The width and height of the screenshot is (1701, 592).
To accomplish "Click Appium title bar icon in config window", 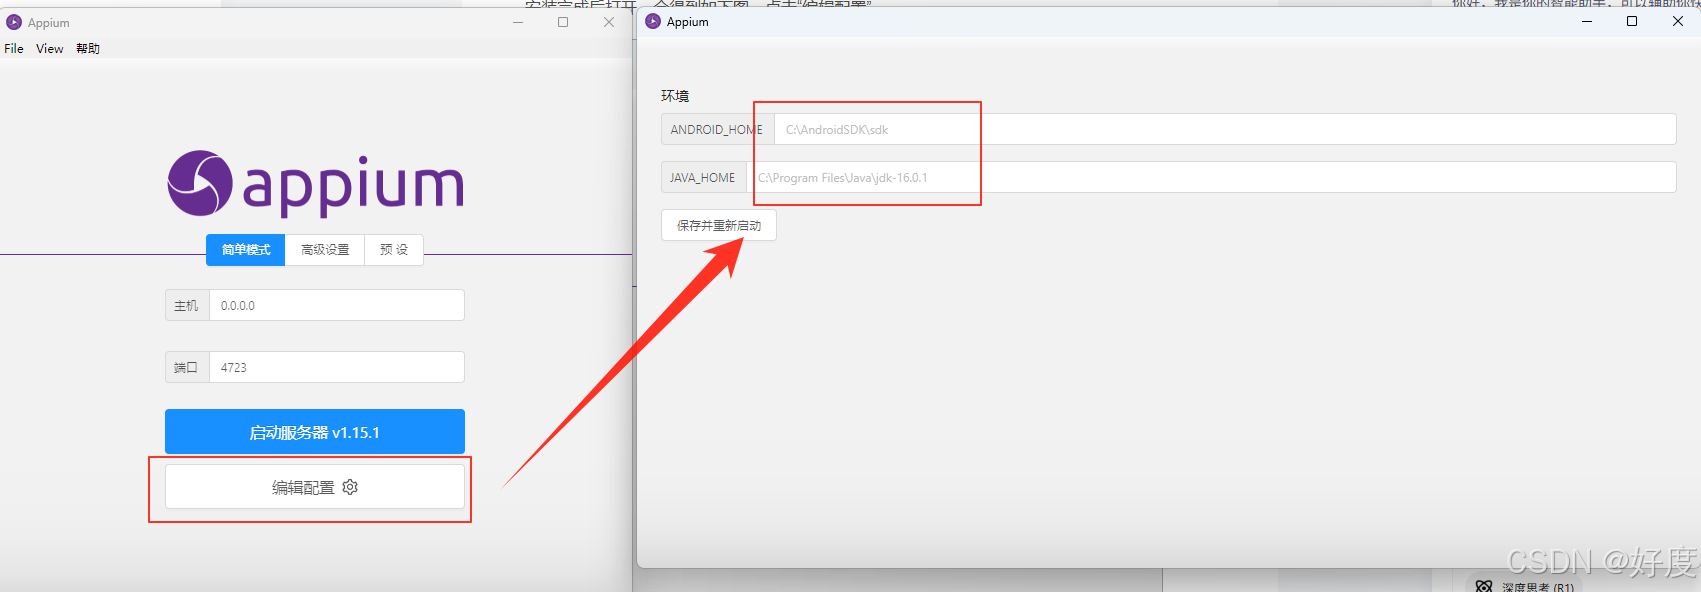I will [x=653, y=21].
